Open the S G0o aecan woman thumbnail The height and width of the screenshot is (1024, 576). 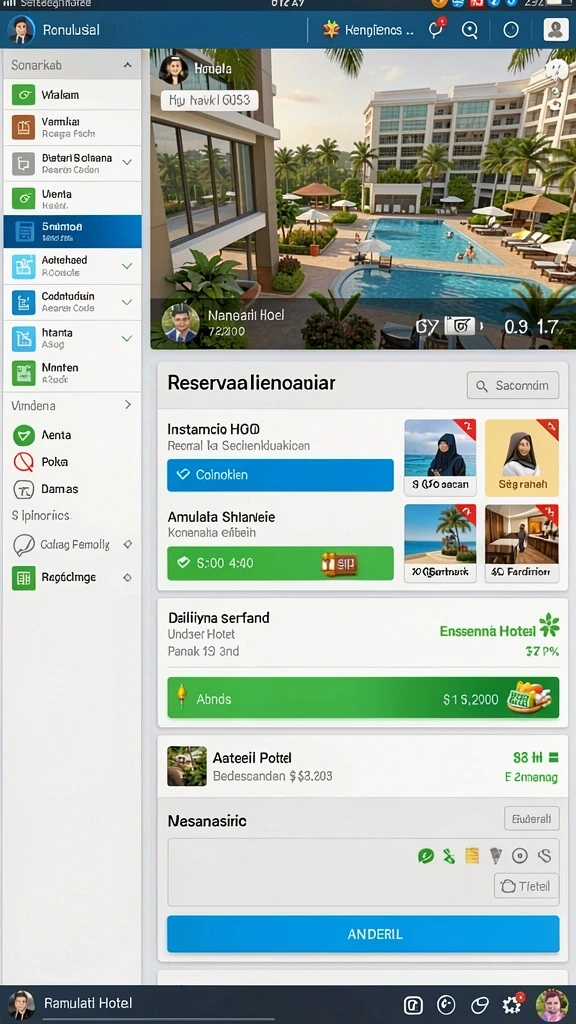440,457
